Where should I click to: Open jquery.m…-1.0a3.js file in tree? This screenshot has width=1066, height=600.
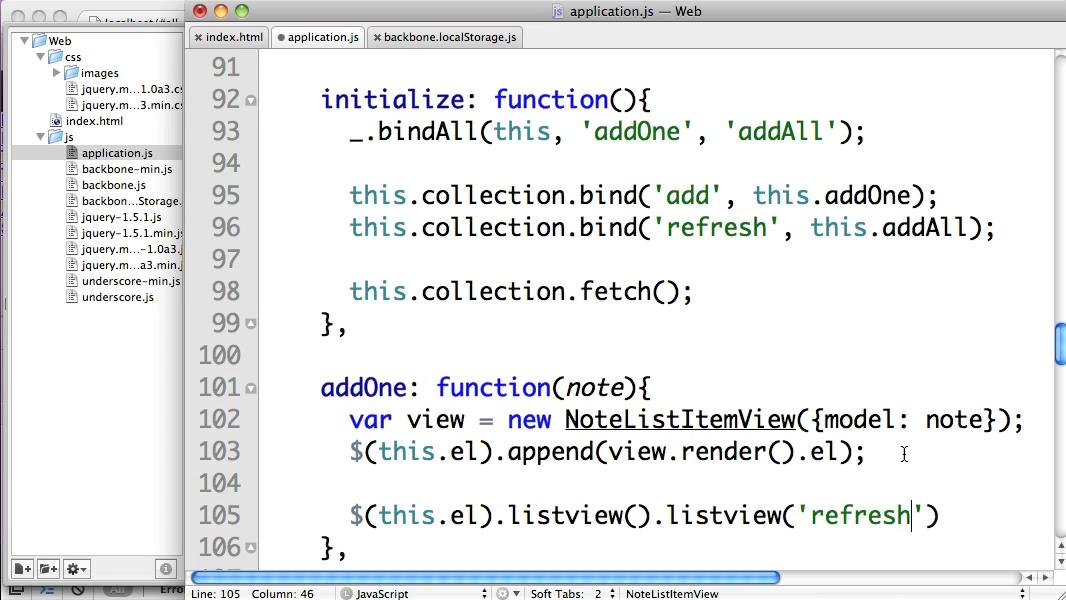pyautogui.click(x=132, y=249)
